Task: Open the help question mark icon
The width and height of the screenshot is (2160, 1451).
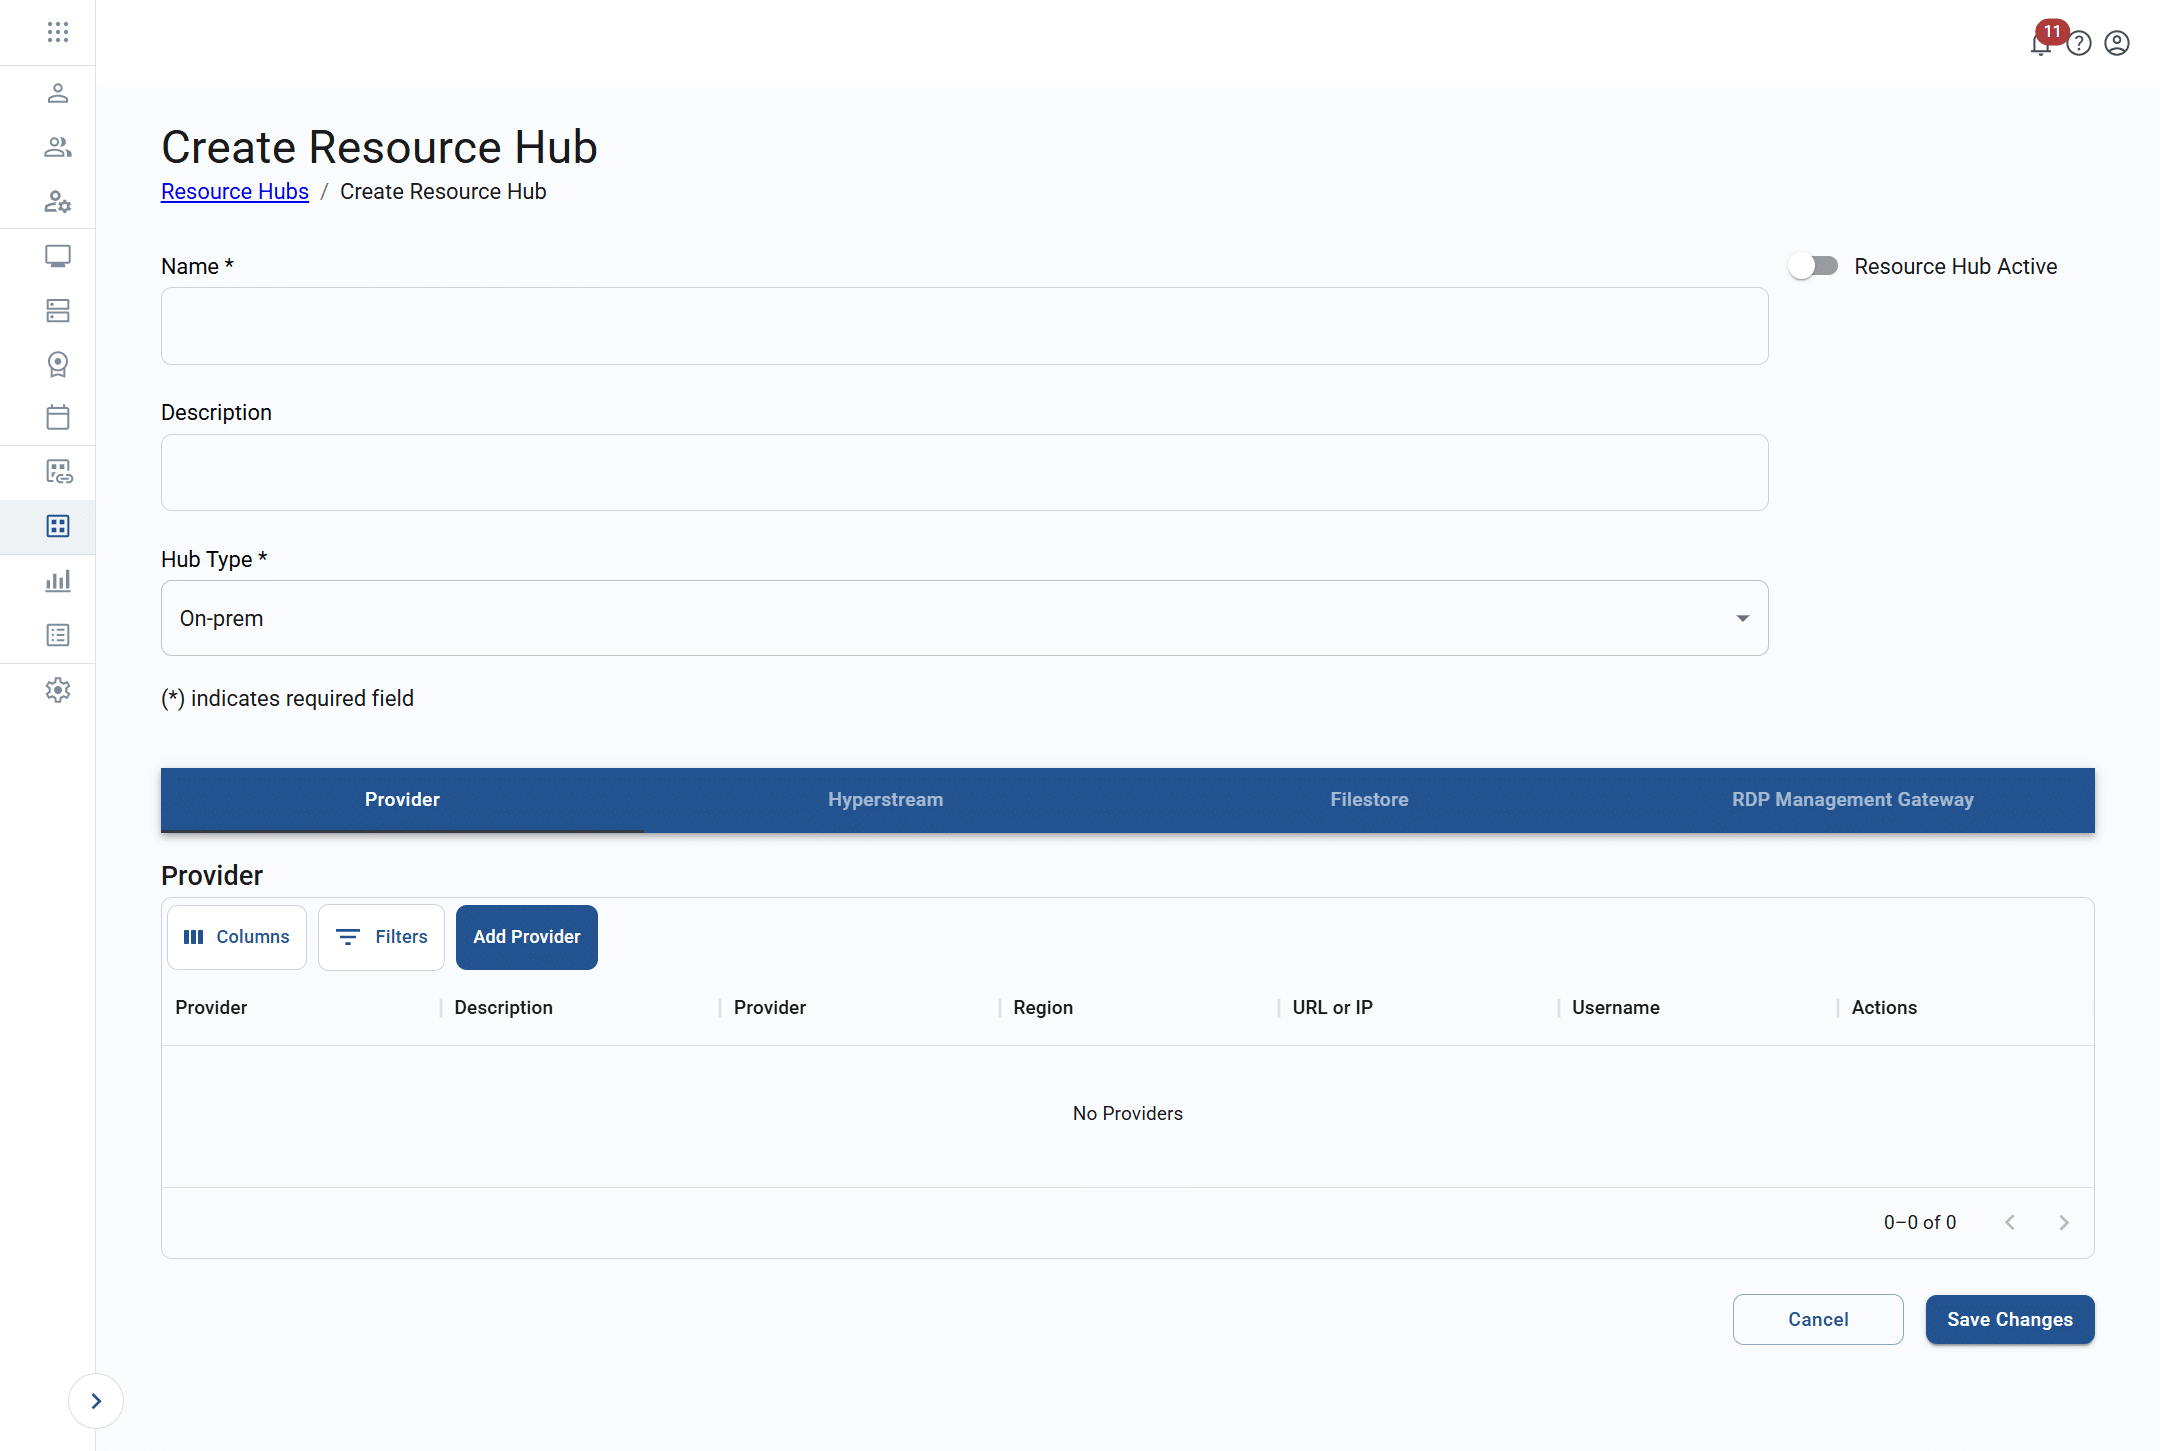Action: [x=2079, y=43]
